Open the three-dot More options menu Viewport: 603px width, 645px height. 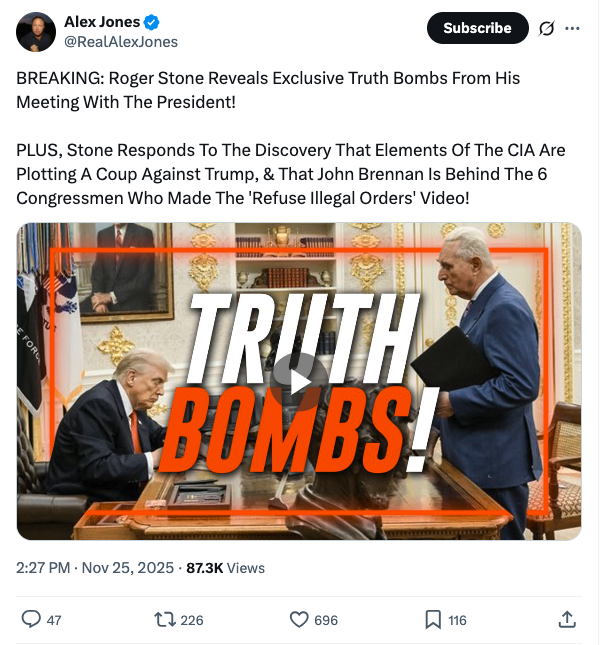tap(572, 28)
